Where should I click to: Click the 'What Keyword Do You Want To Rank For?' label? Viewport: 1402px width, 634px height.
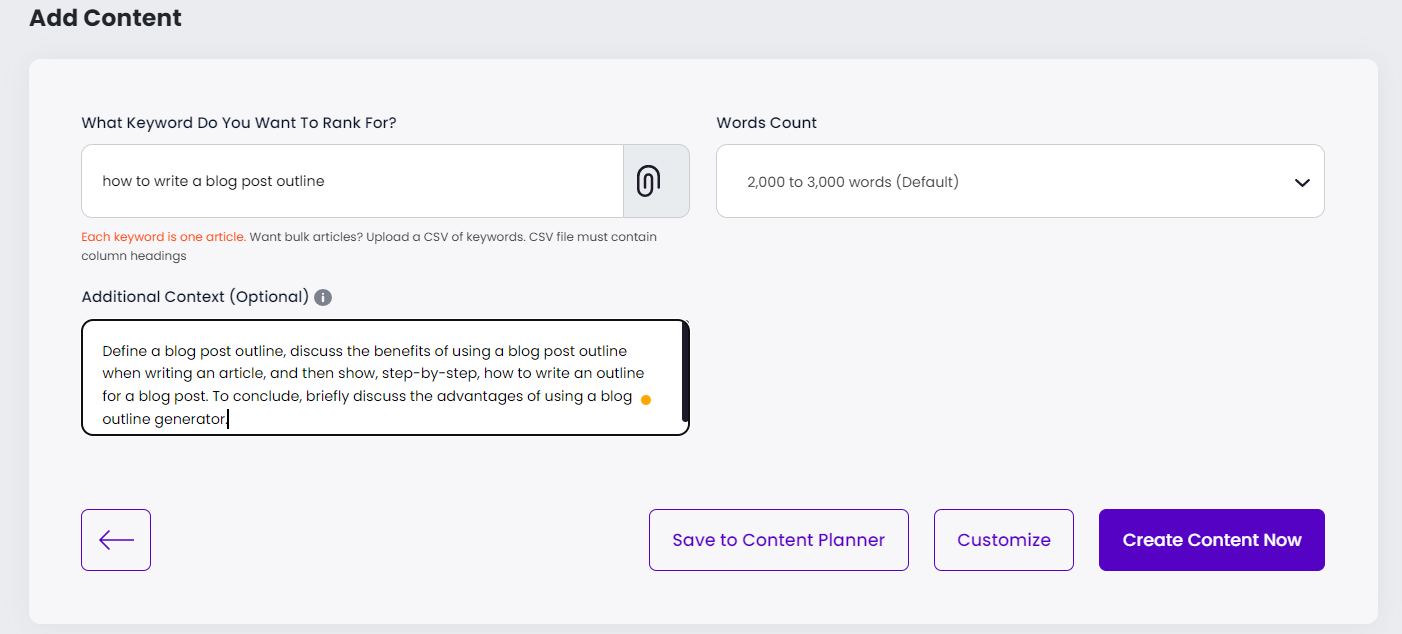point(239,123)
